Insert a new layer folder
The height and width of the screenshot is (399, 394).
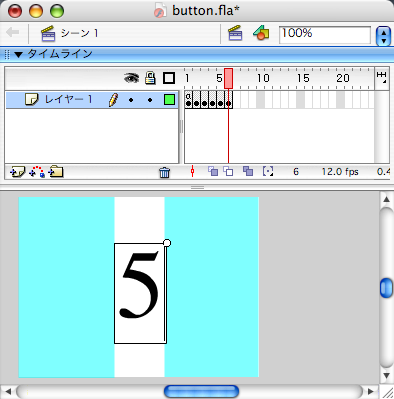point(56,172)
